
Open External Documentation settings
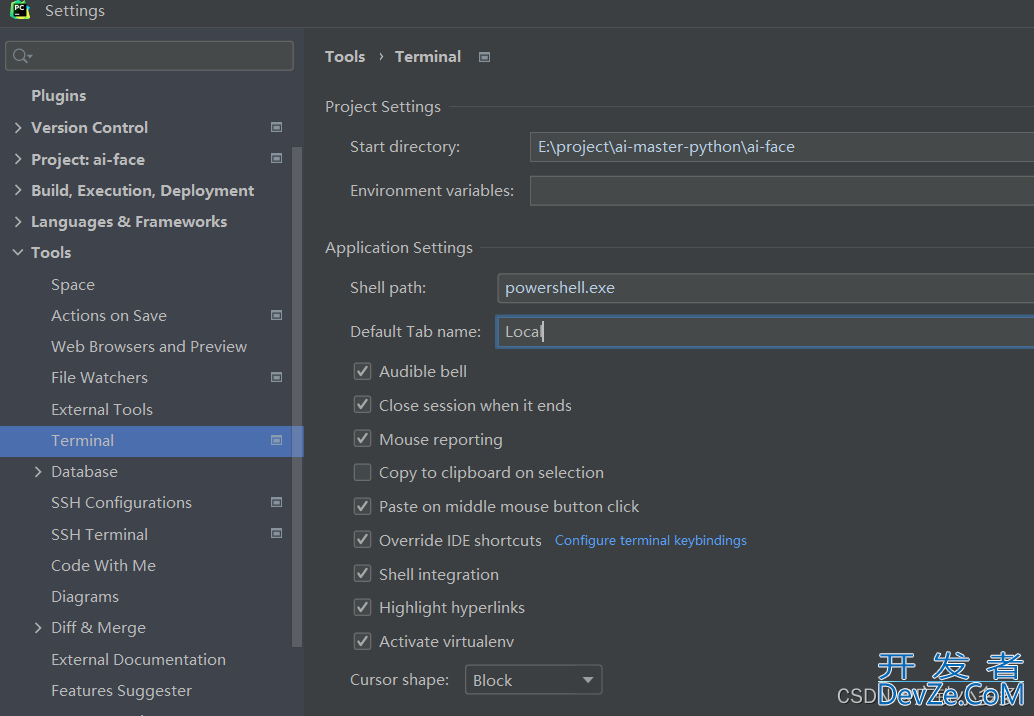[x=138, y=659]
